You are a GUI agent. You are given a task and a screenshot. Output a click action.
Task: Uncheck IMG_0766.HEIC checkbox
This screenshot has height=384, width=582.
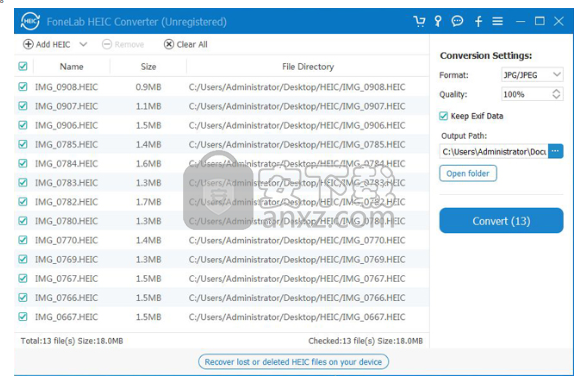[23, 298]
